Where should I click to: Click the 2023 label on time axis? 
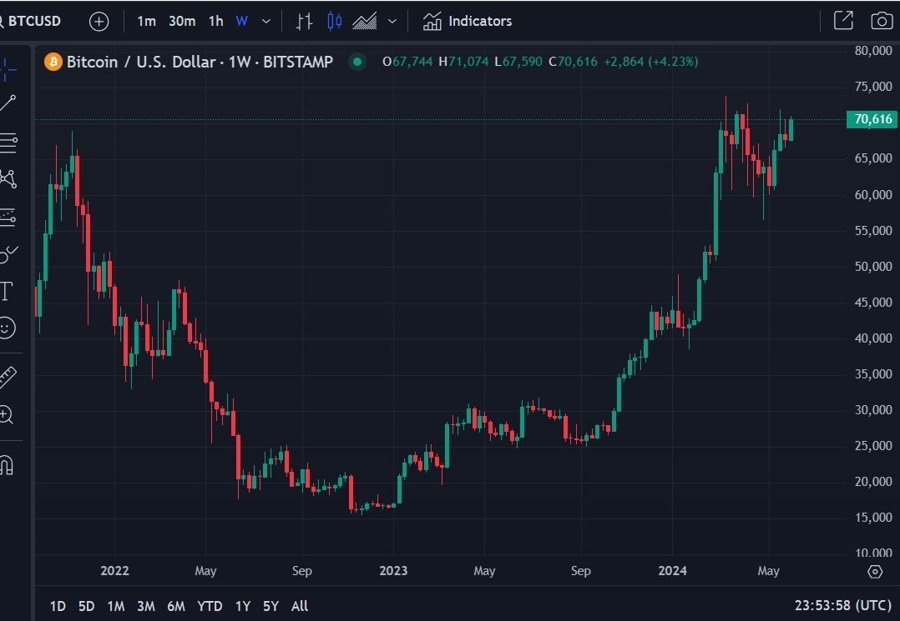click(x=393, y=570)
